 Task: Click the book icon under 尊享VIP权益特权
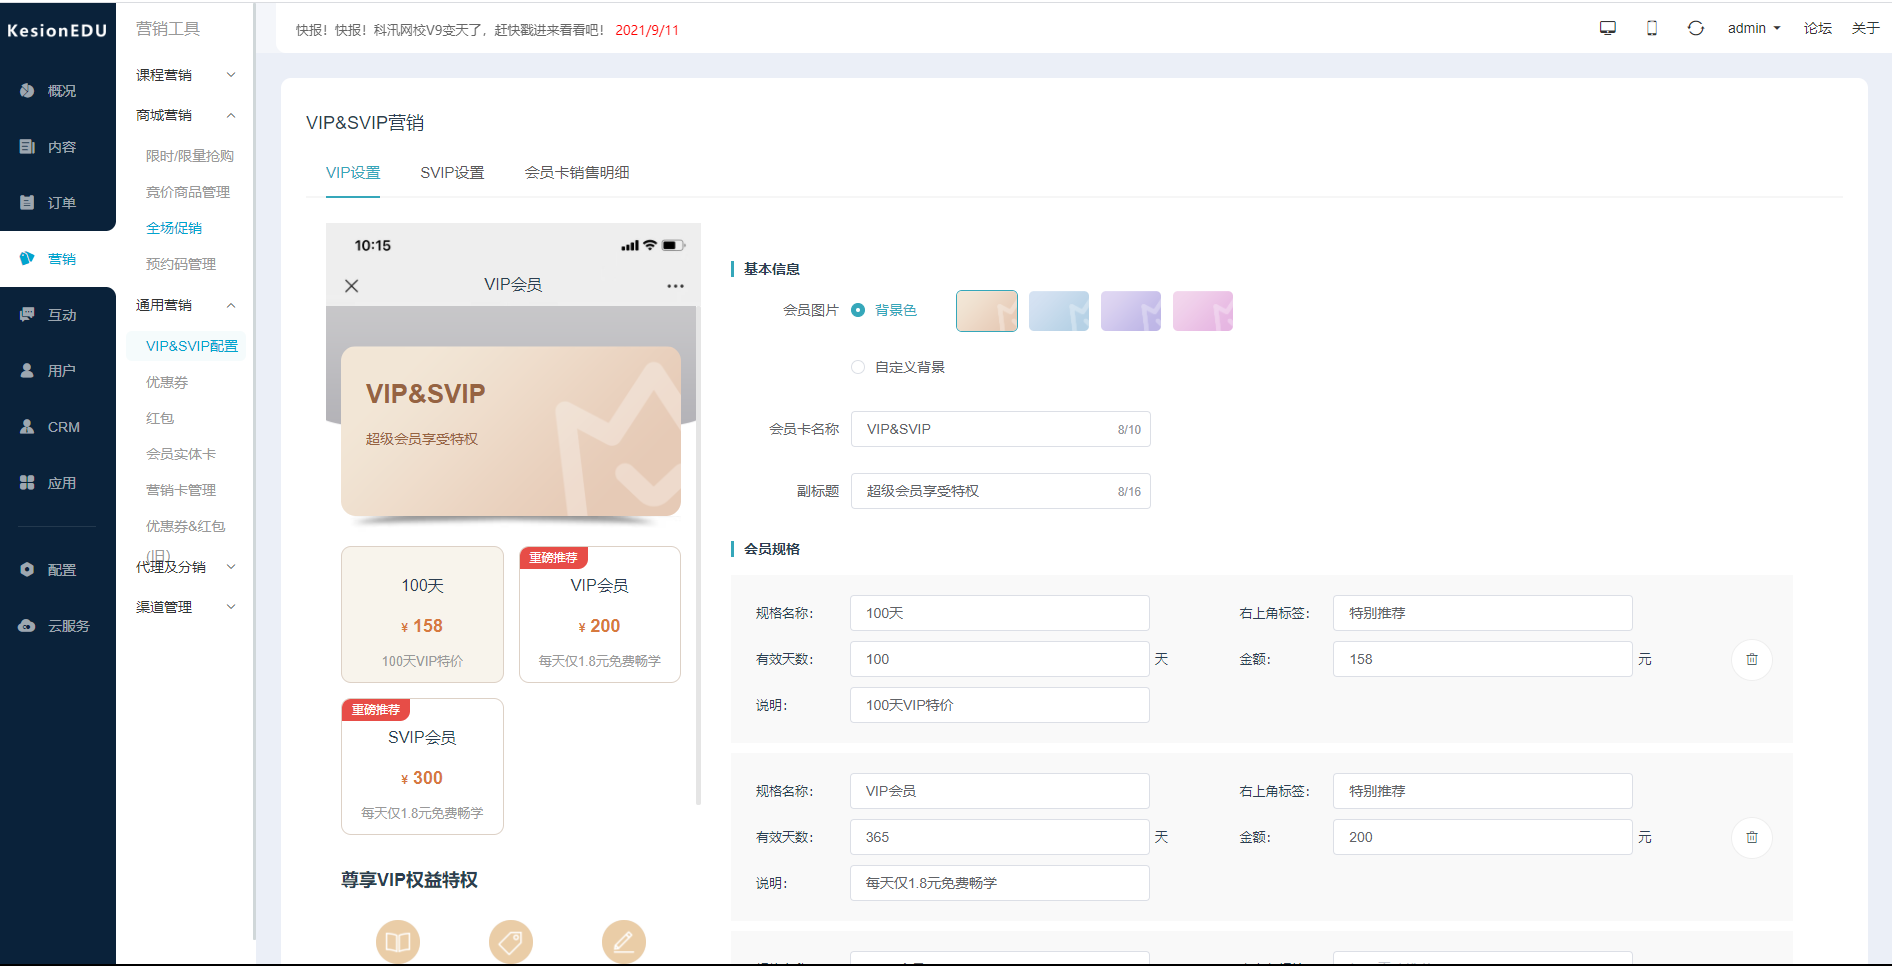tap(398, 942)
